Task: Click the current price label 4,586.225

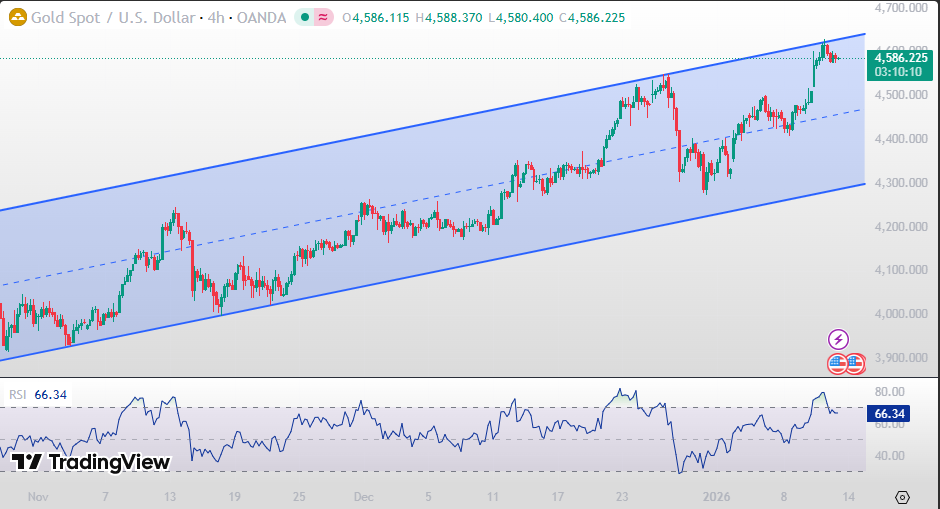Action: [x=903, y=58]
